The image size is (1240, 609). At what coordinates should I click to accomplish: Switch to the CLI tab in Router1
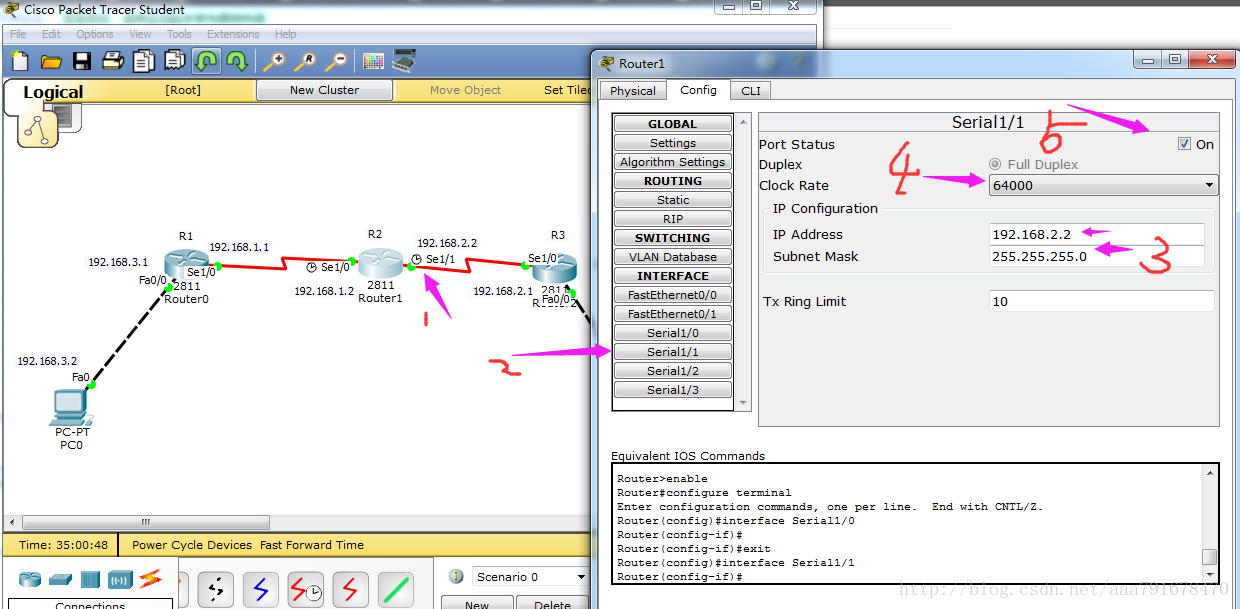751,91
